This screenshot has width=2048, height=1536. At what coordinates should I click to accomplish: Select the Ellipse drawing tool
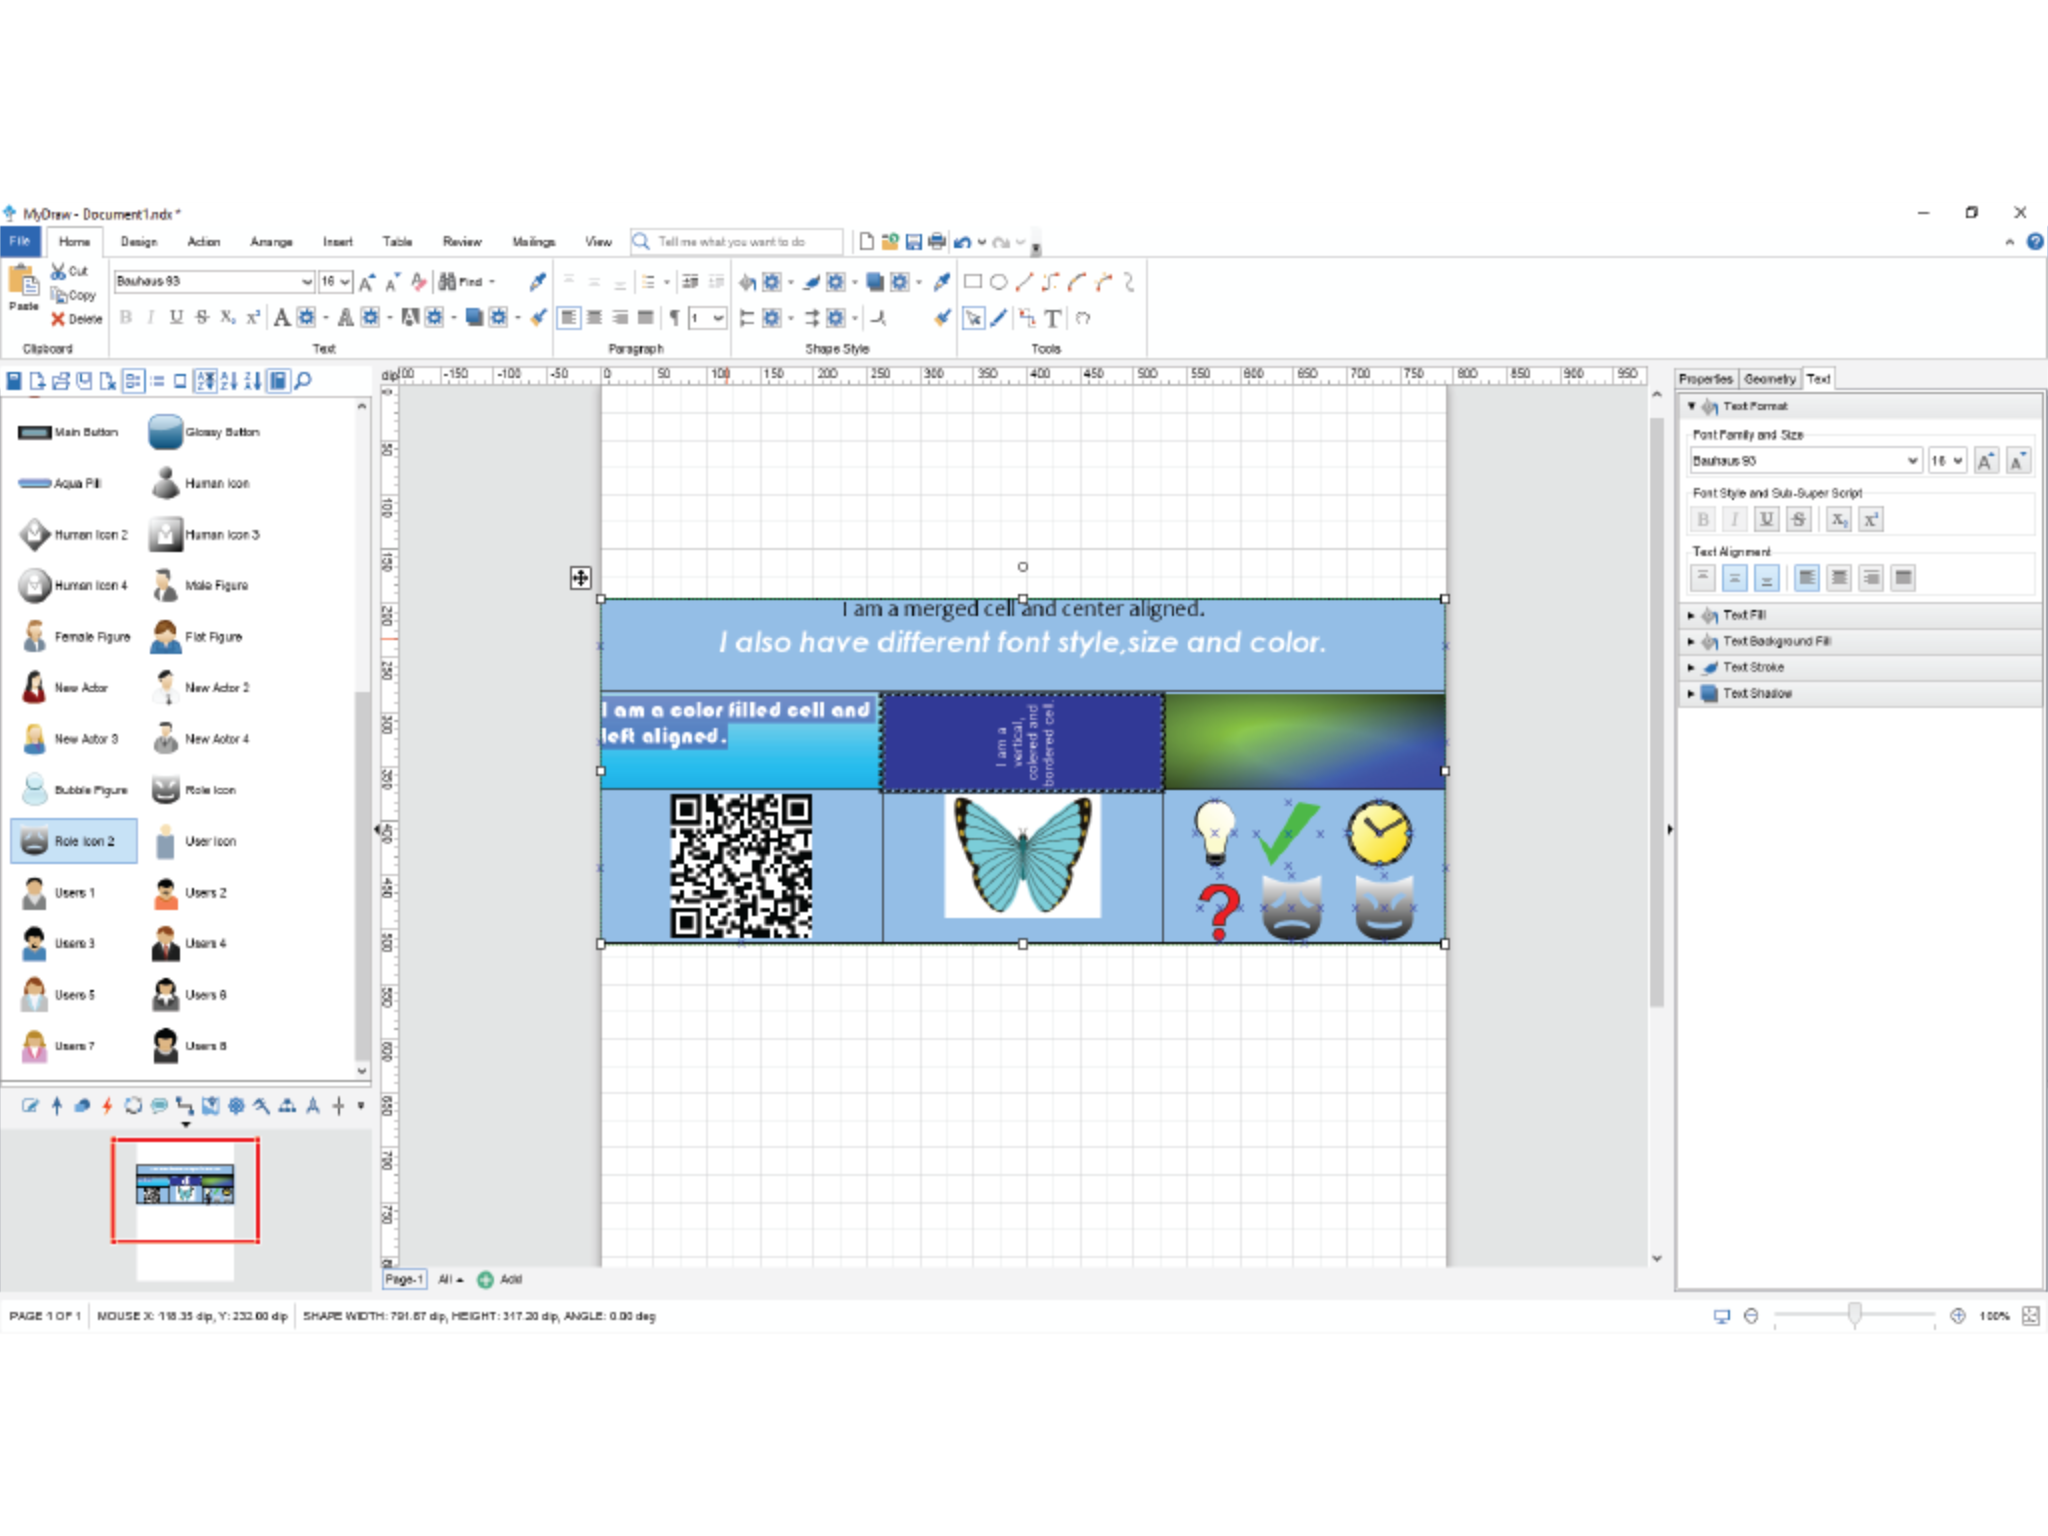point(998,282)
